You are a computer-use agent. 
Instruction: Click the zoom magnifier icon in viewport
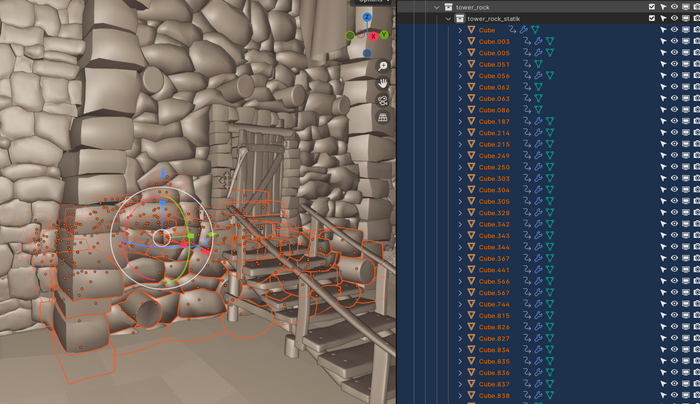[382, 67]
